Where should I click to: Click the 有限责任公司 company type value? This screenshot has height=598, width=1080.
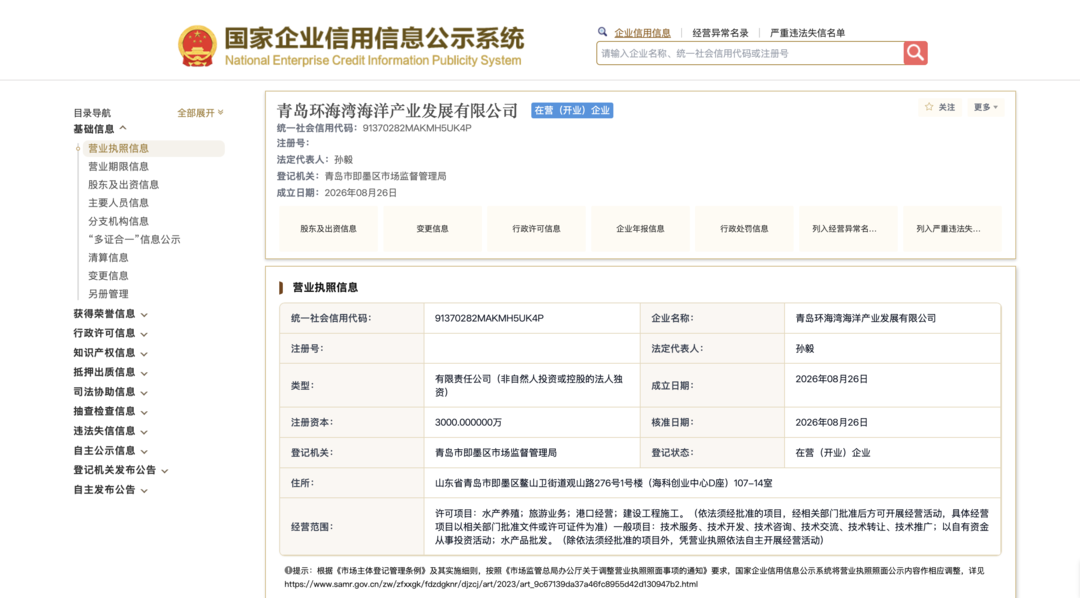[x=528, y=386]
